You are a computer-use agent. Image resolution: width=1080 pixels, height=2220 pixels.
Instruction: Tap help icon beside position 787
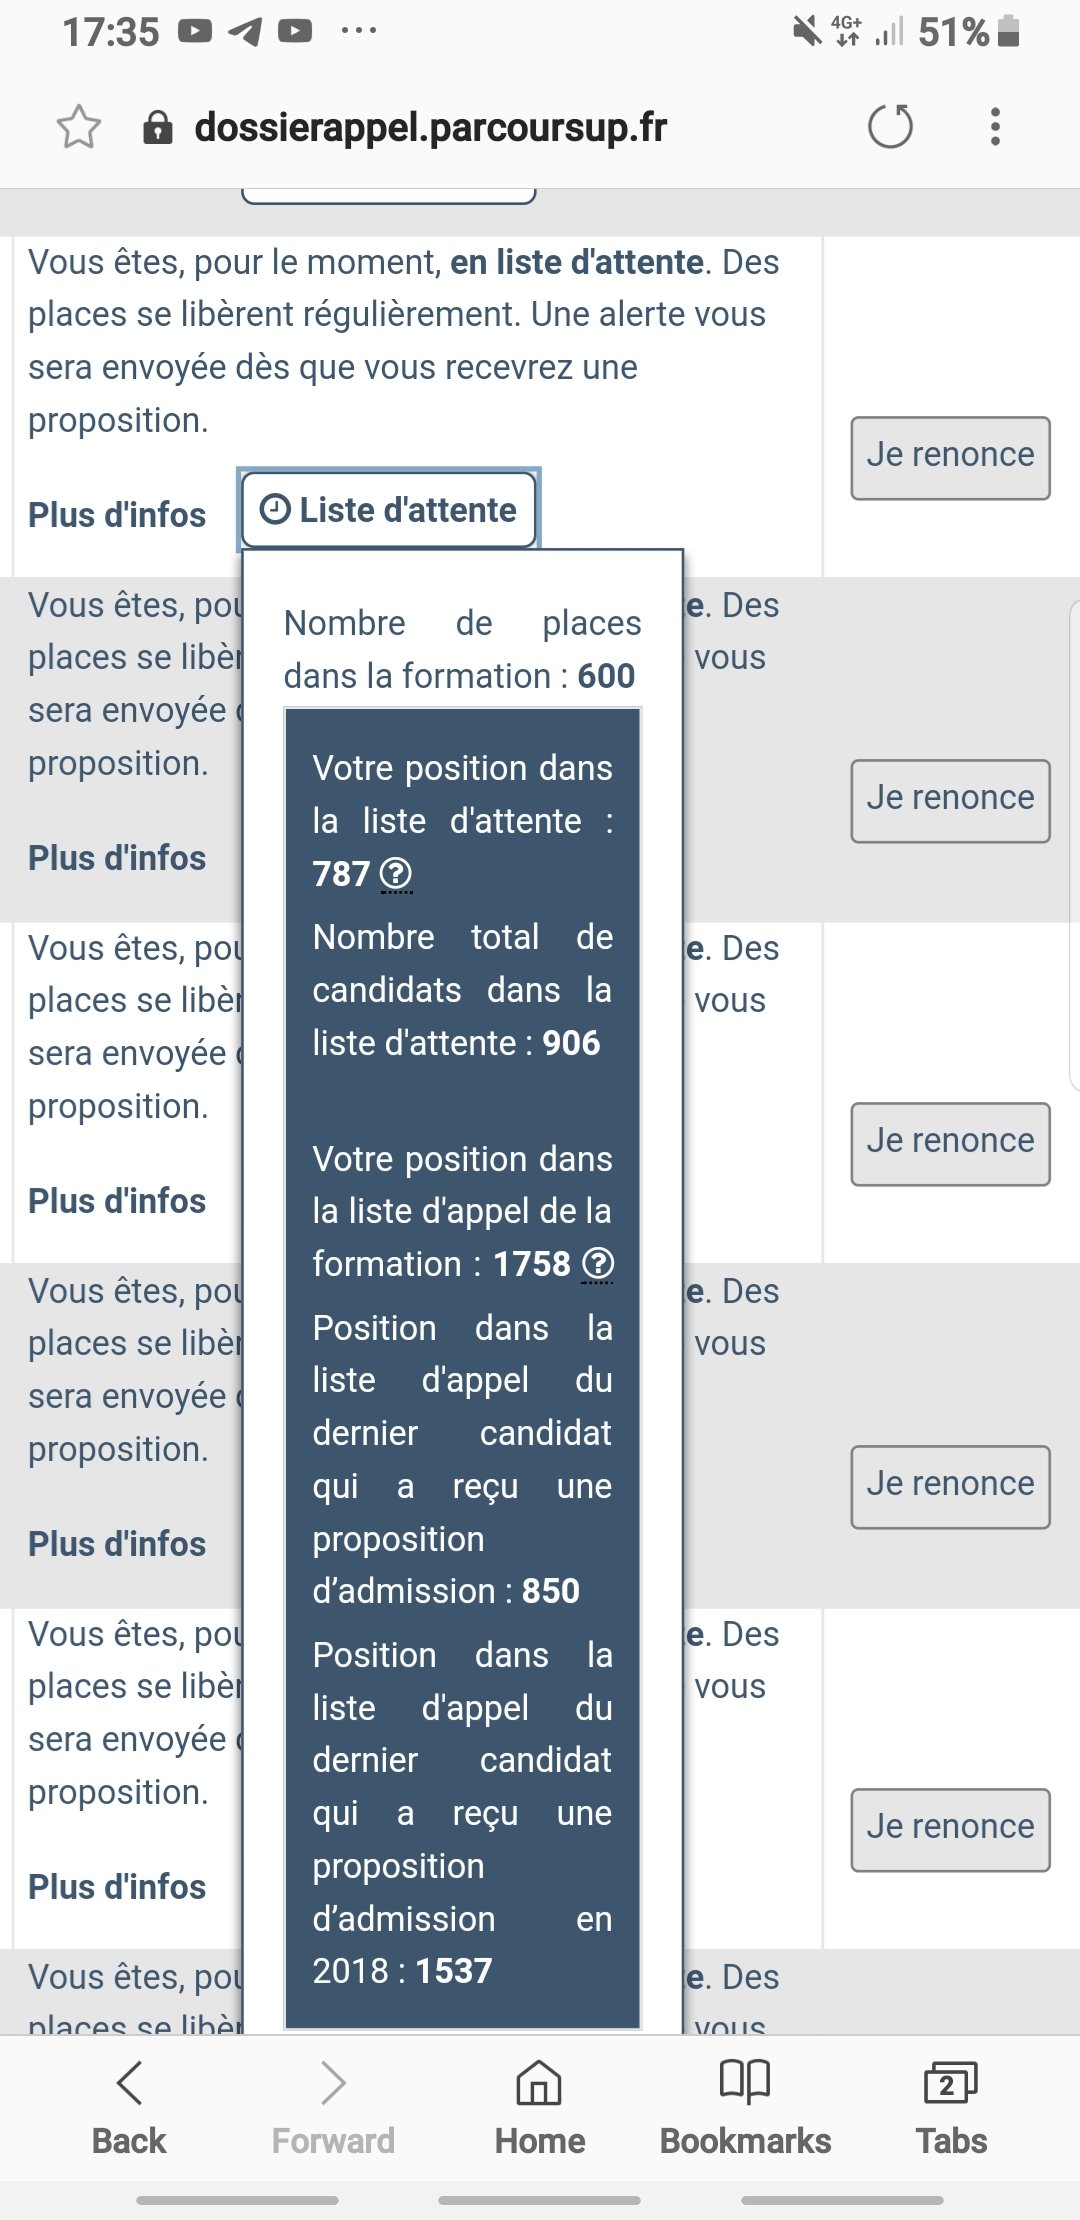[397, 874]
